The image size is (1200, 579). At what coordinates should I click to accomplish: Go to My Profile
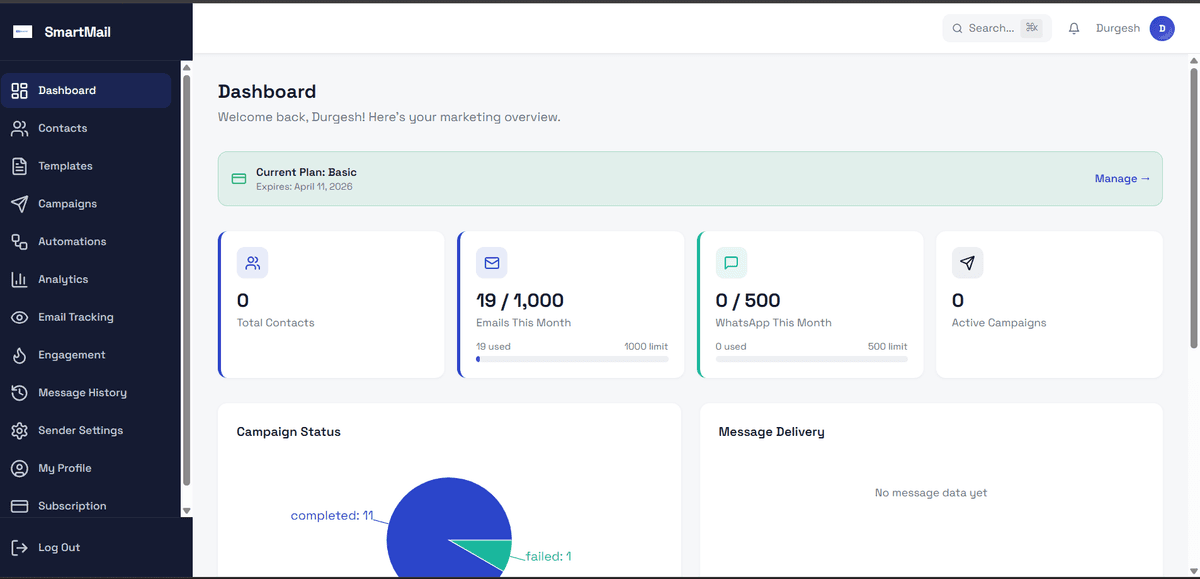87,468
